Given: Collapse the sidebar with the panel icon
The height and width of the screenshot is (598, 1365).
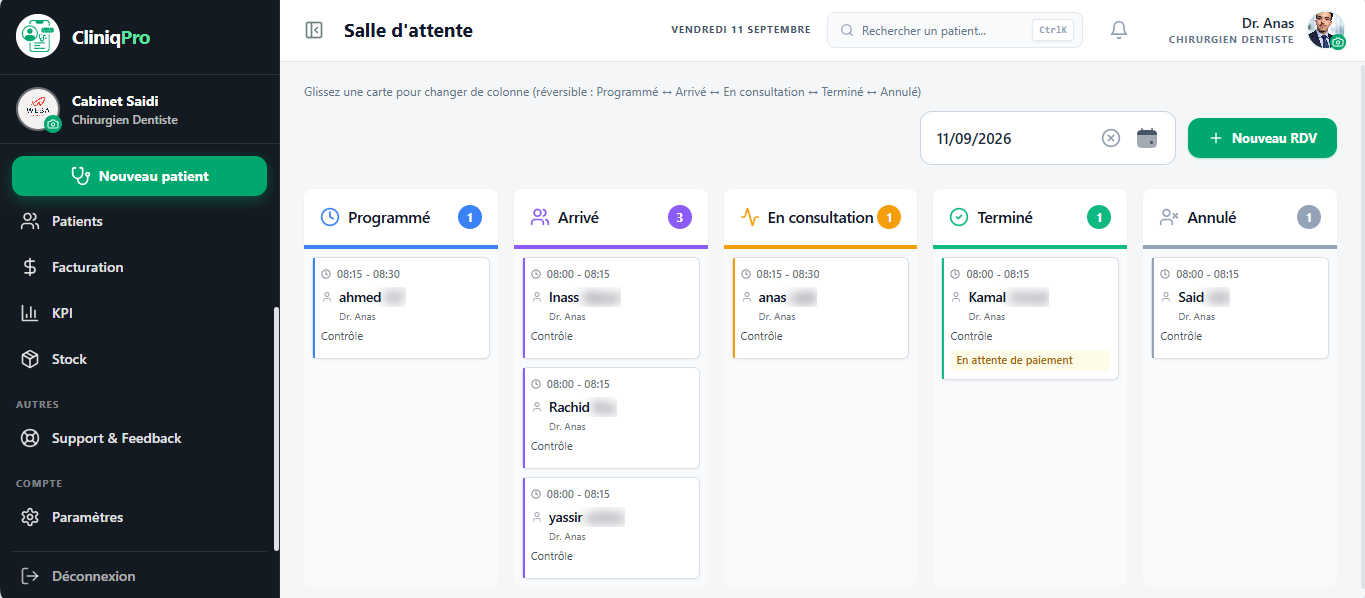Looking at the screenshot, I should pyautogui.click(x=314, y=30).
